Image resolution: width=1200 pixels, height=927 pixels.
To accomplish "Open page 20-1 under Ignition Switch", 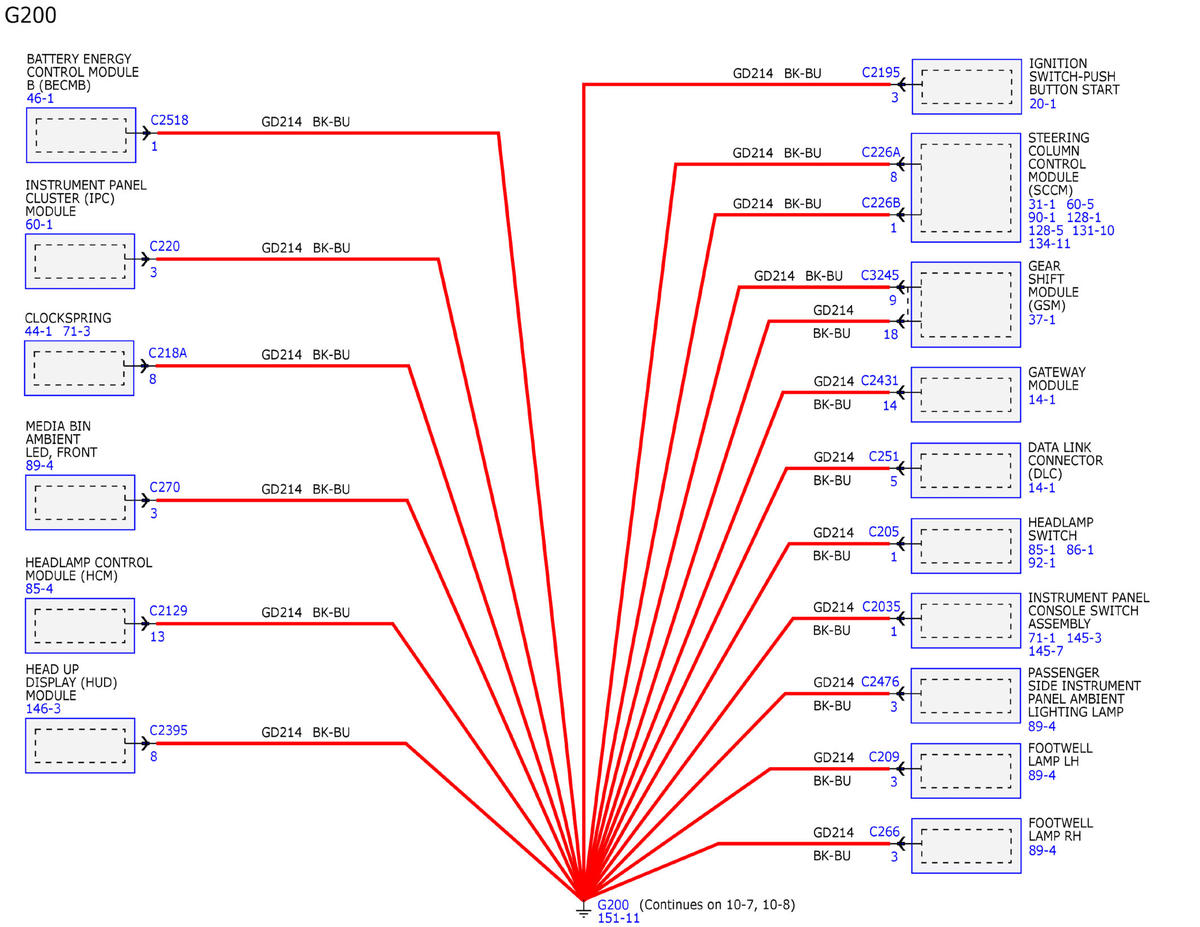I will click(x=1043, y=104).
